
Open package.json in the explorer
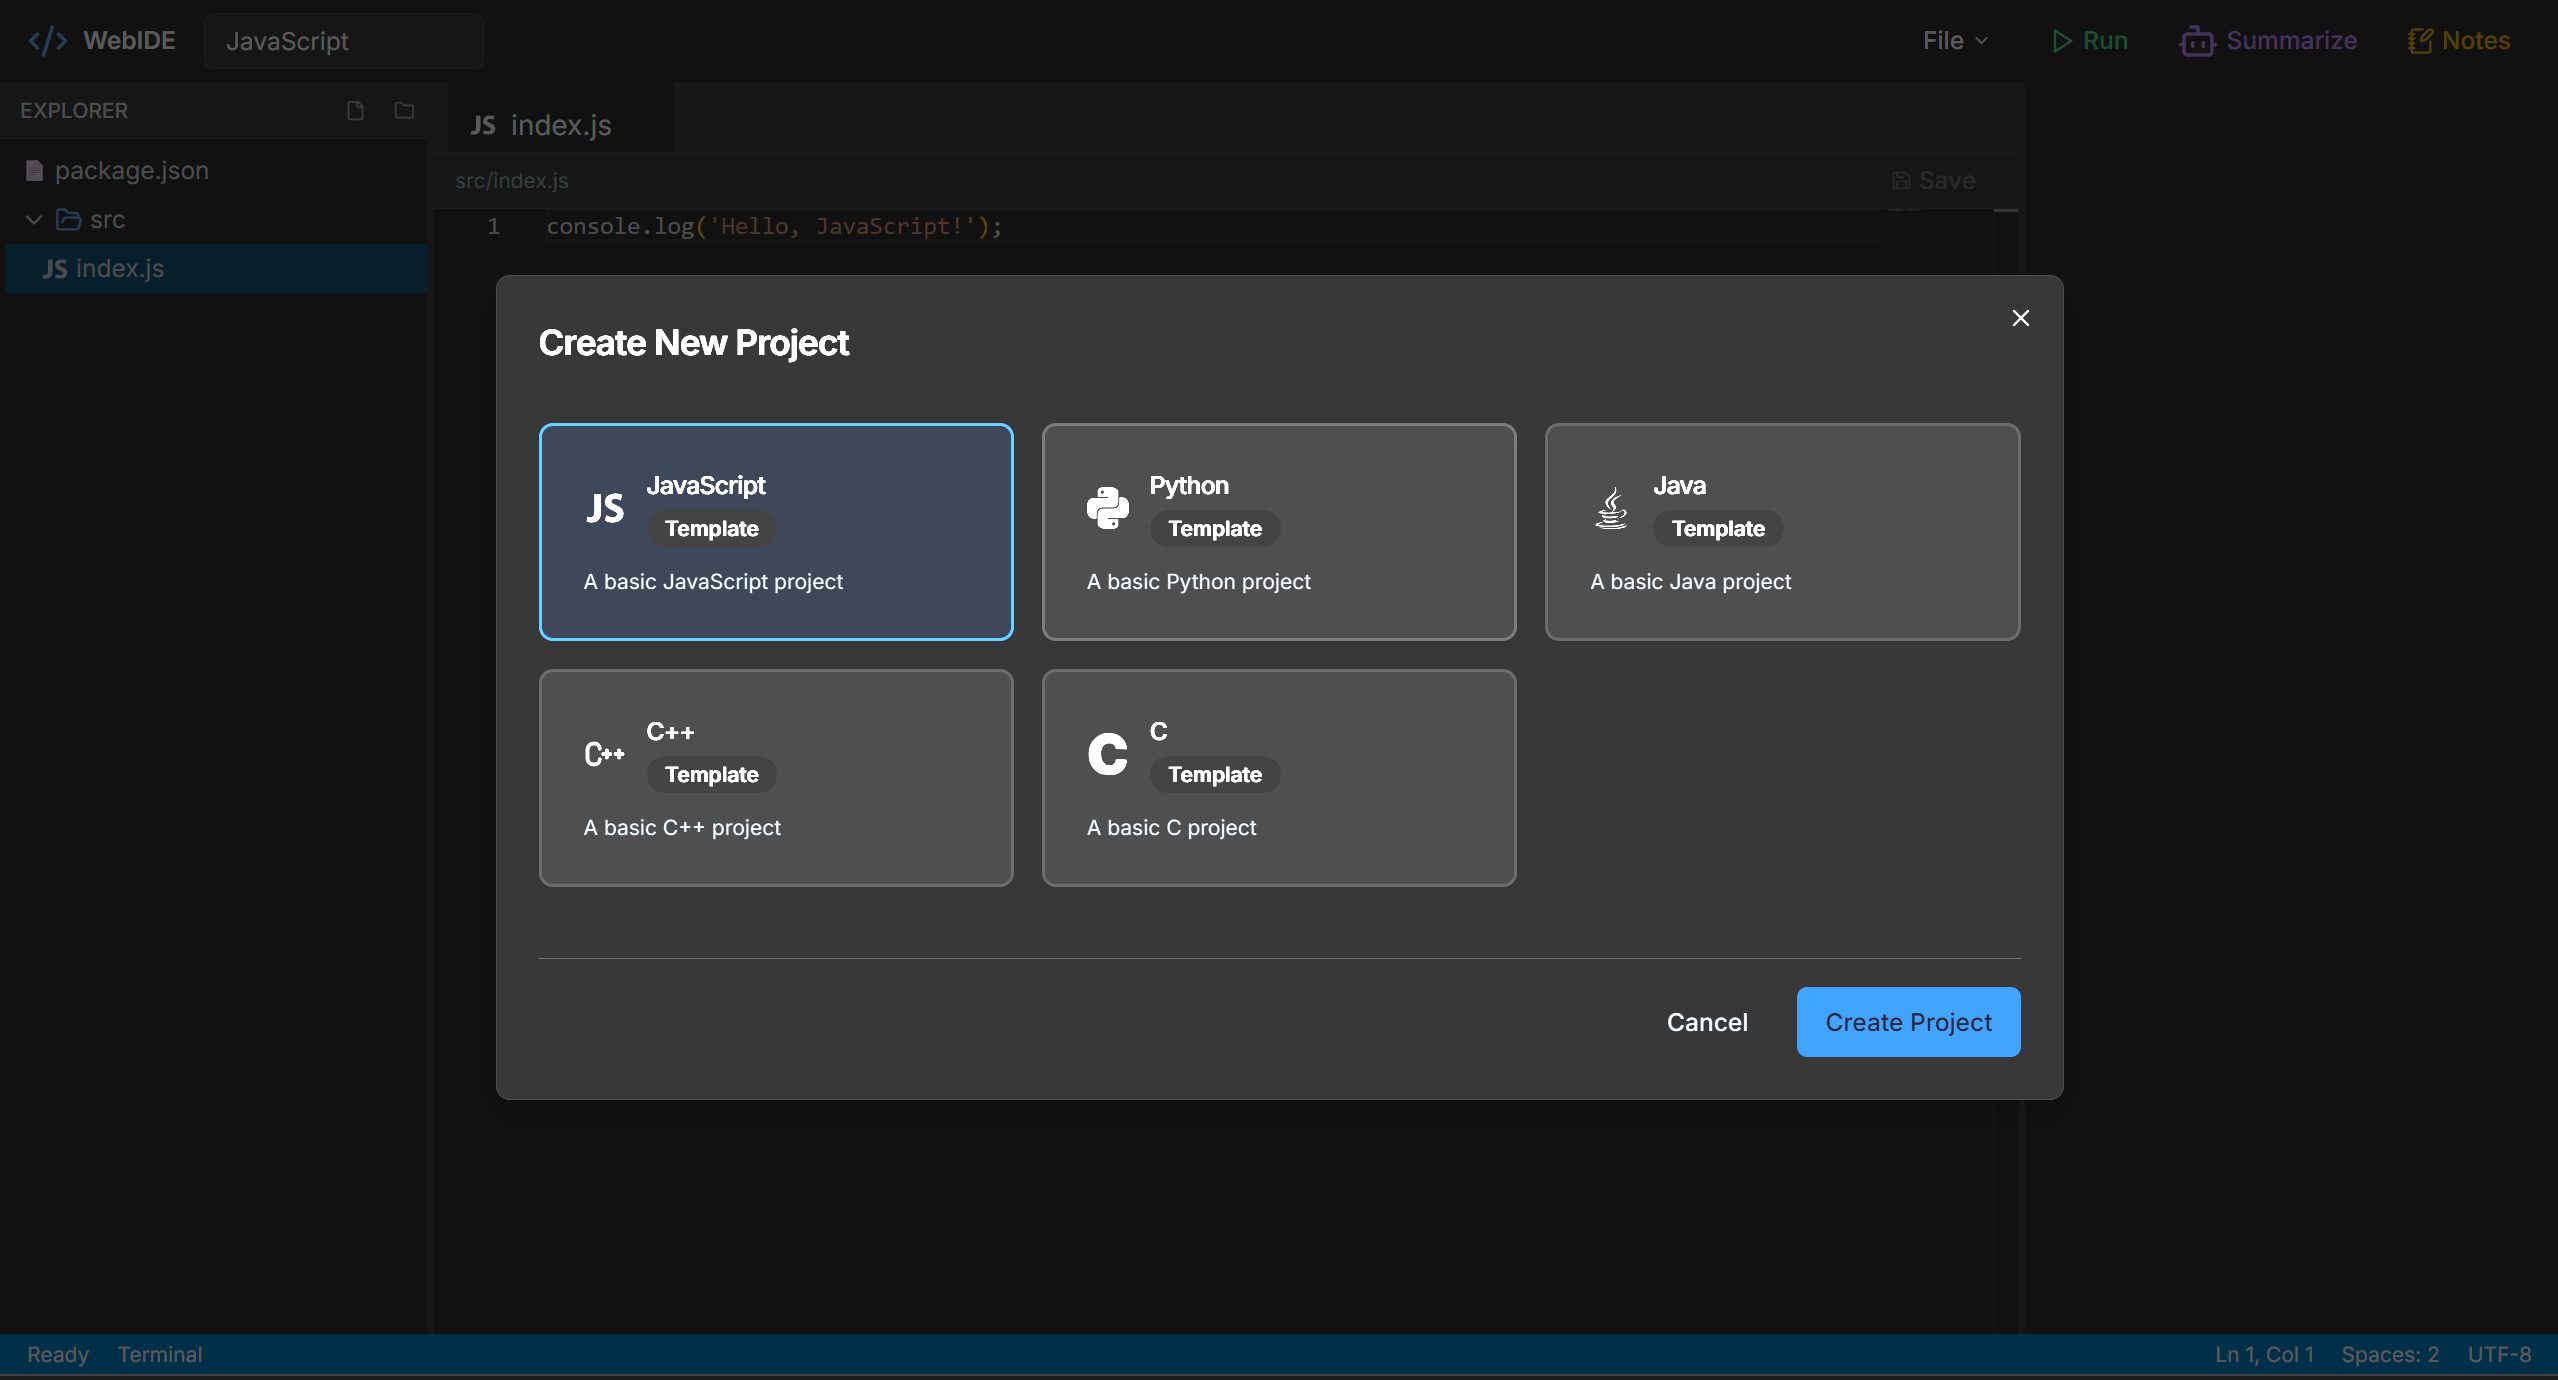point(131,171)
